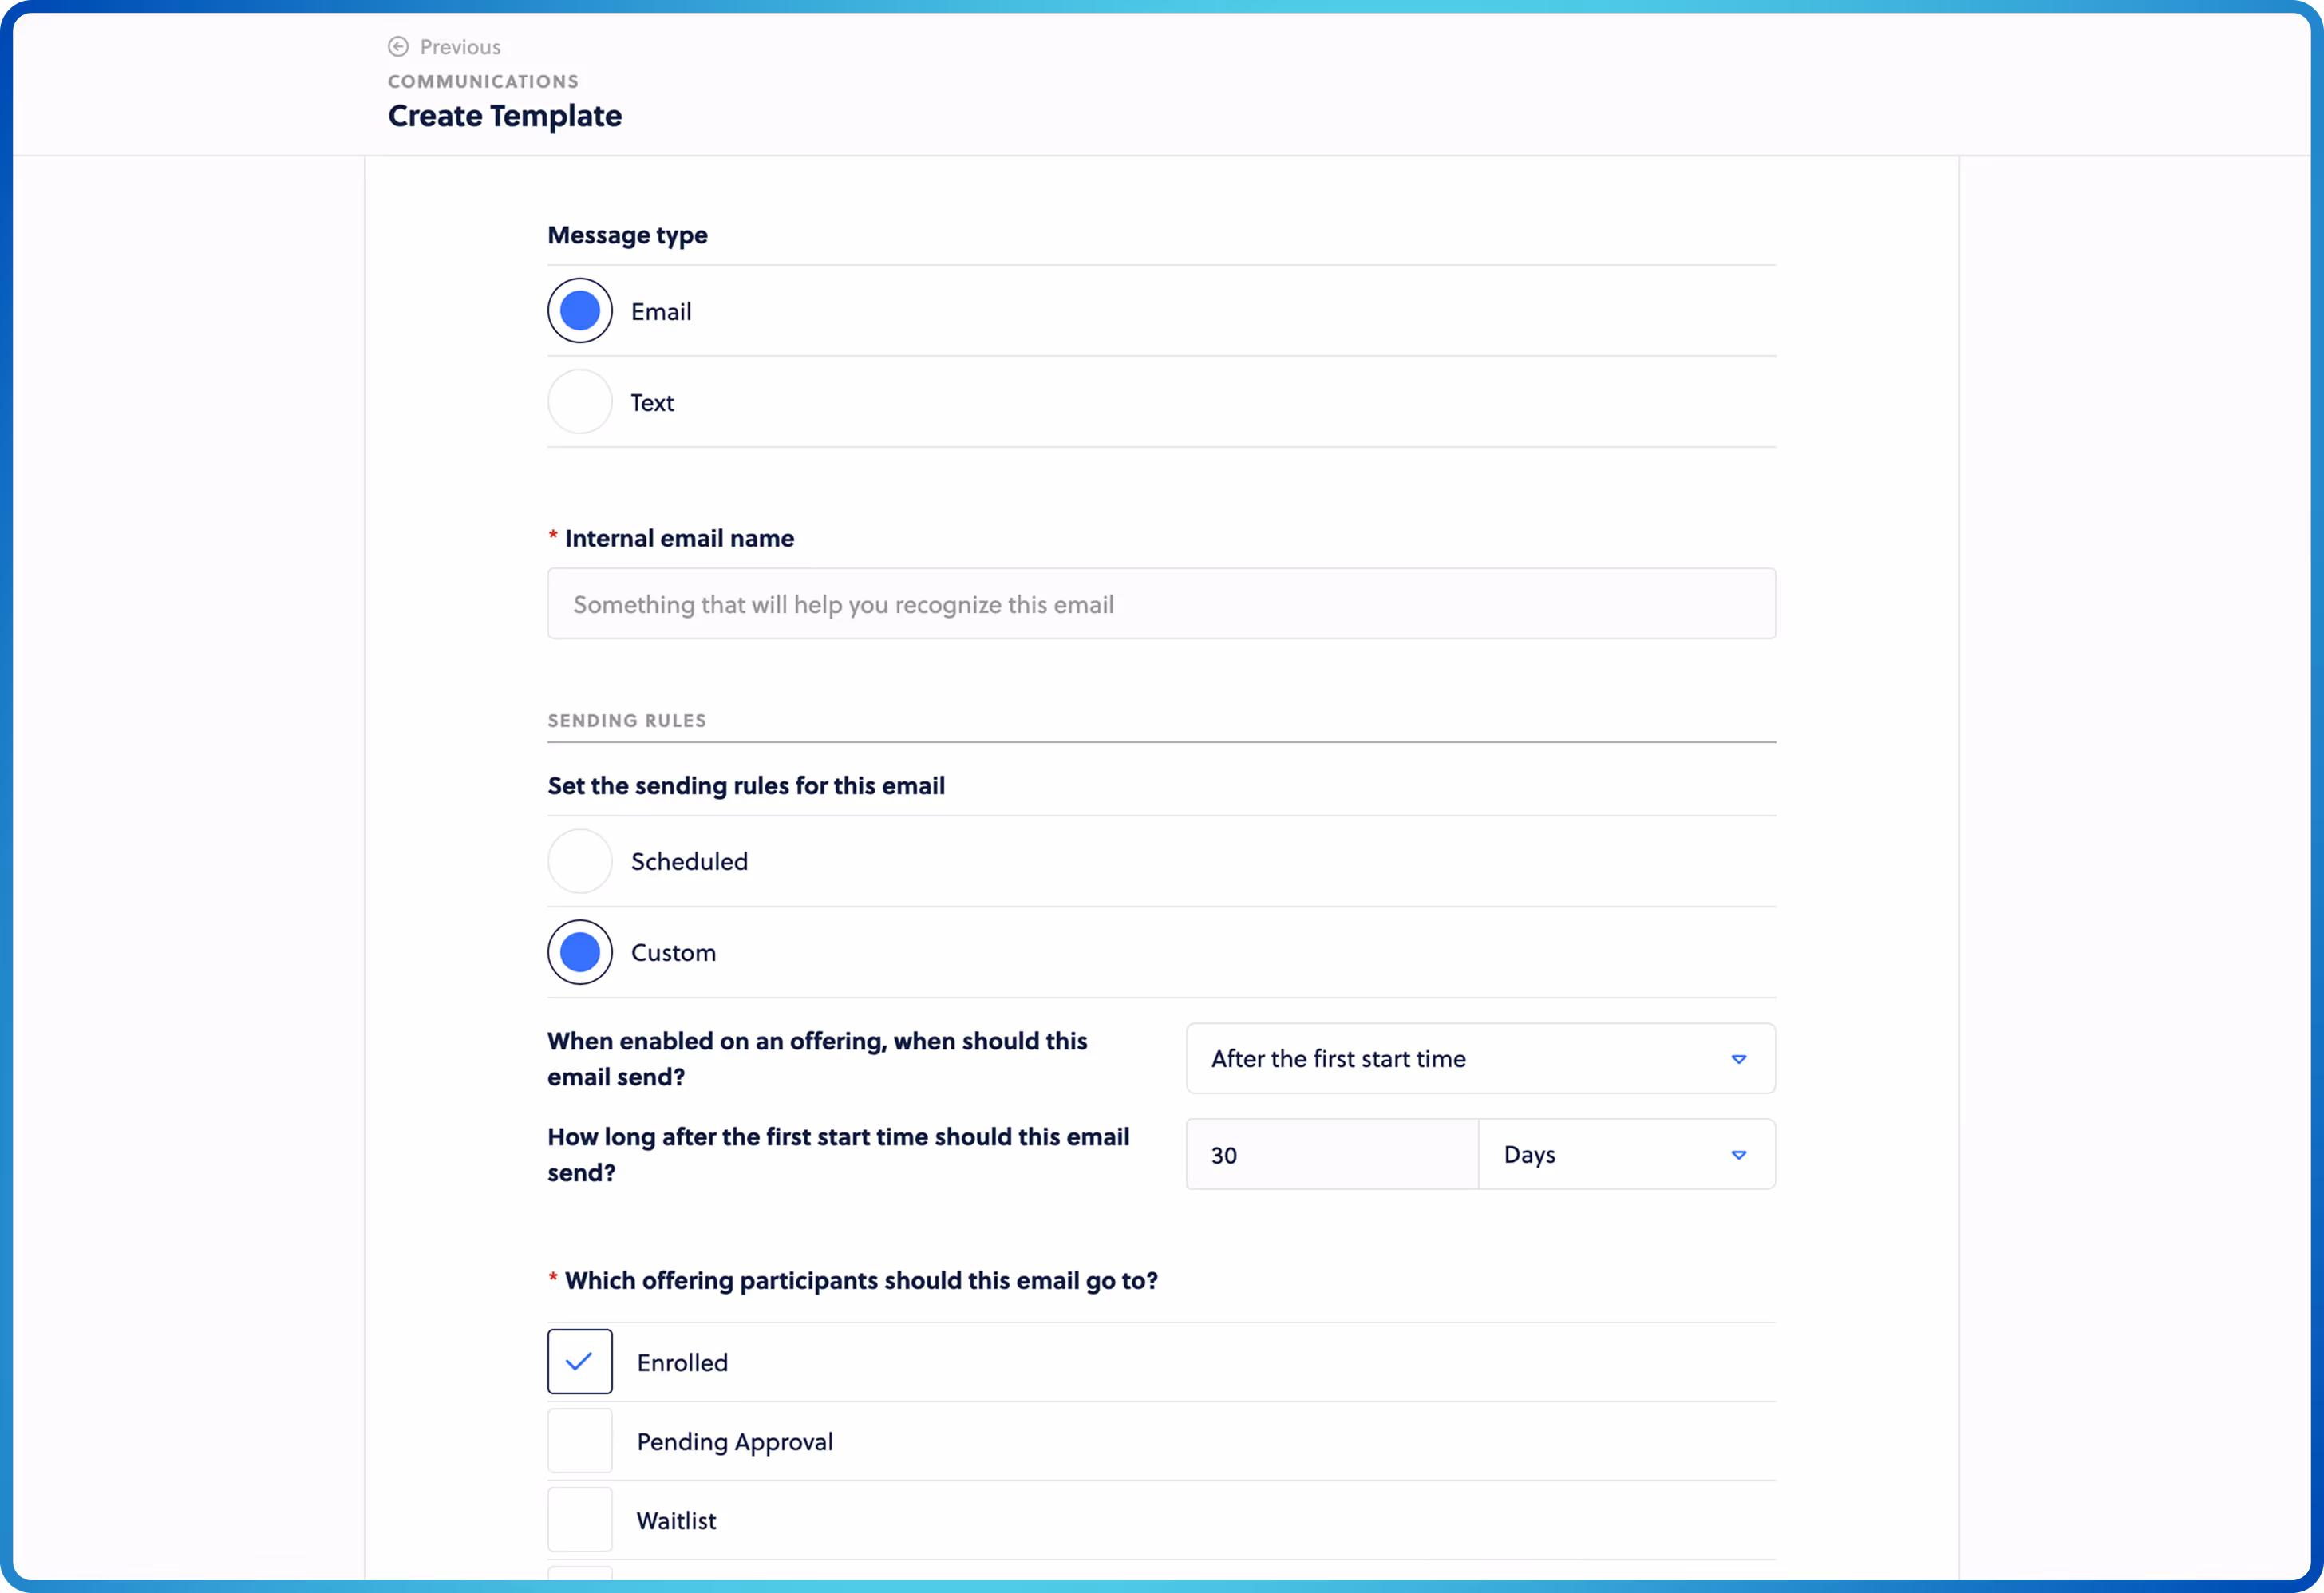Click the Previous navigation link
2324x1593 pixels.
click(458, 47)
